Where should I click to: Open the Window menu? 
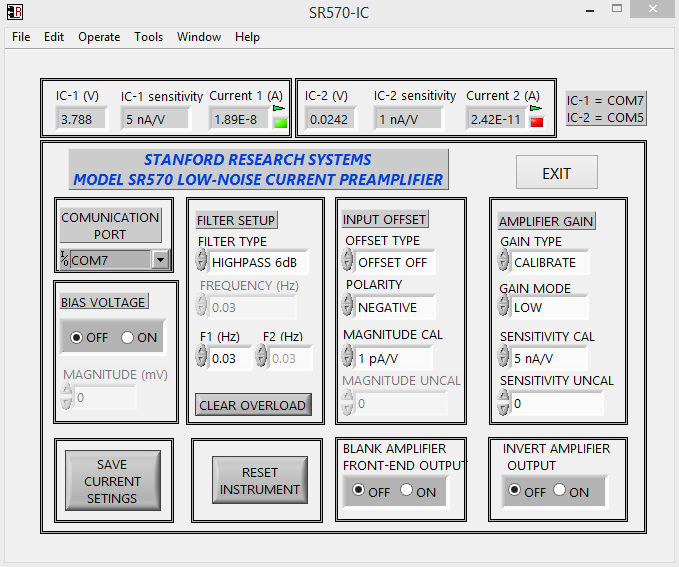199,37
